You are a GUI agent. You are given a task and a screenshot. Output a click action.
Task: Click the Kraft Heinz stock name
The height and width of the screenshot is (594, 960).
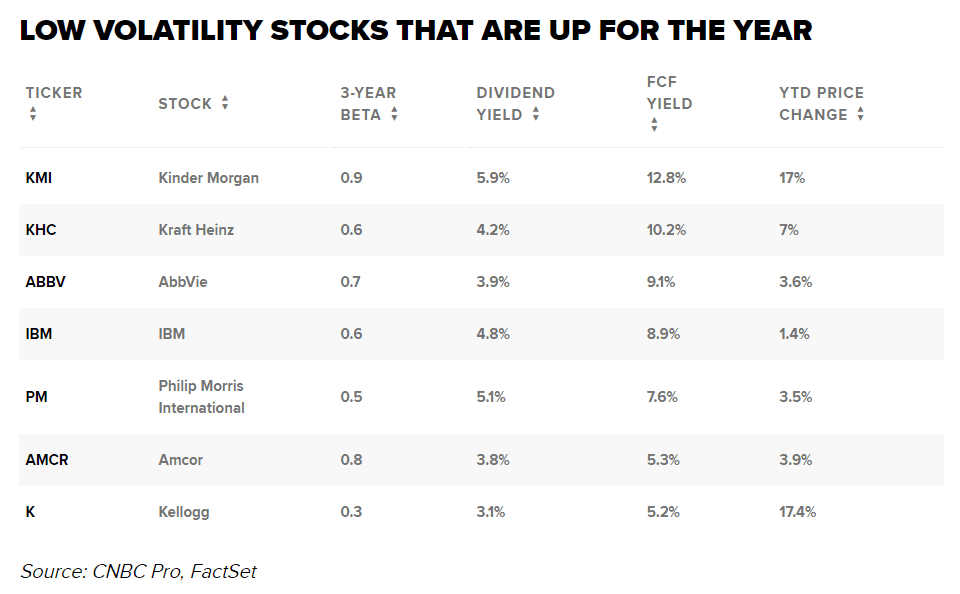[198, 230]
